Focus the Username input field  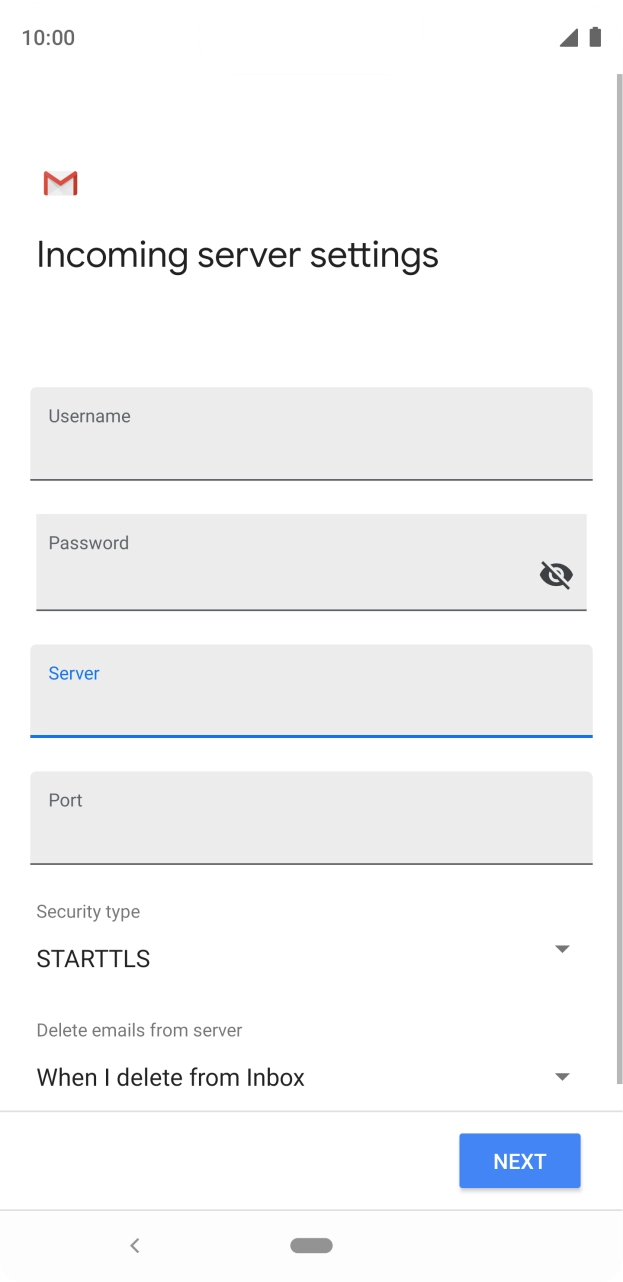(311, 434)
